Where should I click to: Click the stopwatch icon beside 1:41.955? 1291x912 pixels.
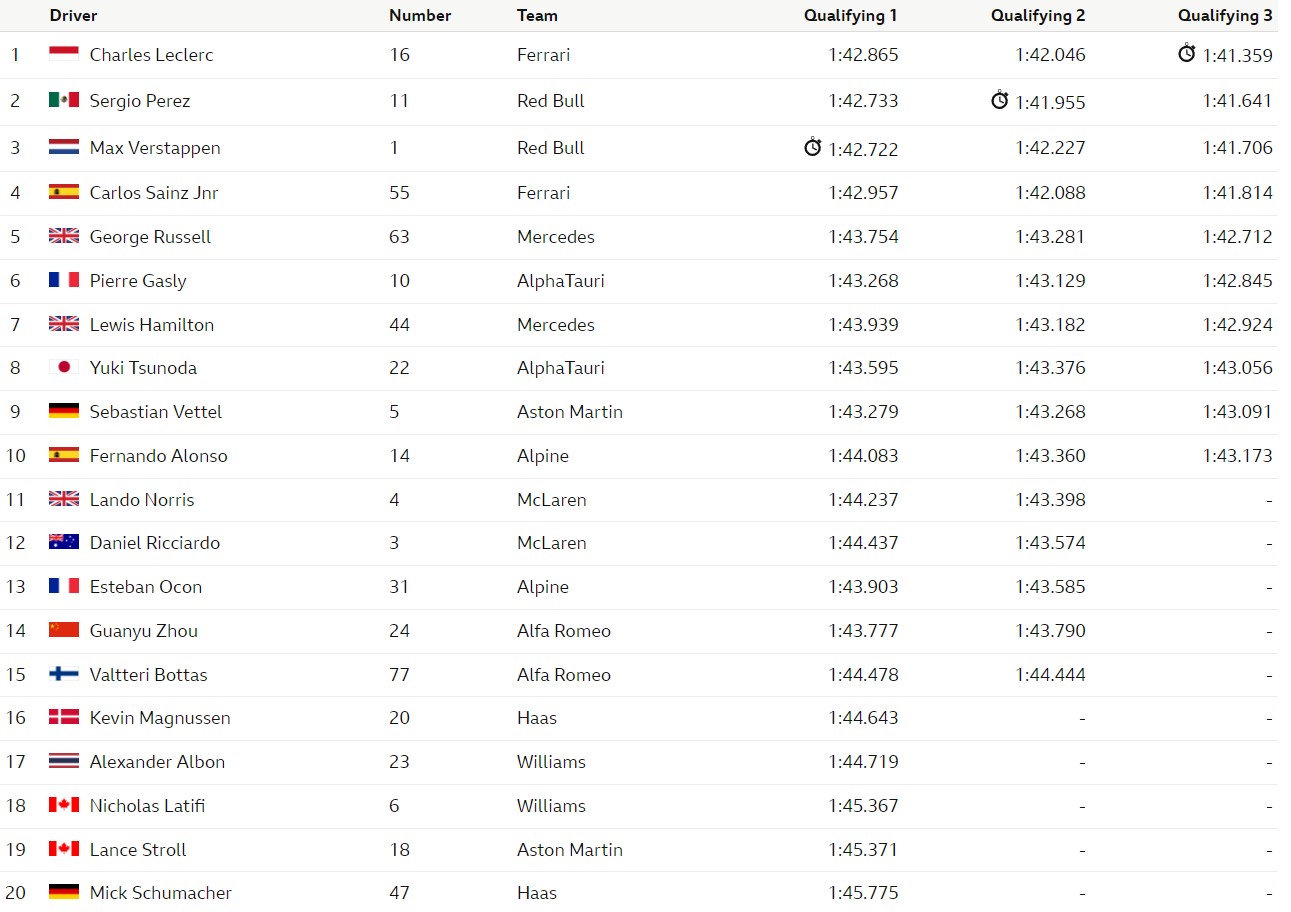pyautogui.click(x=999, y=100)
